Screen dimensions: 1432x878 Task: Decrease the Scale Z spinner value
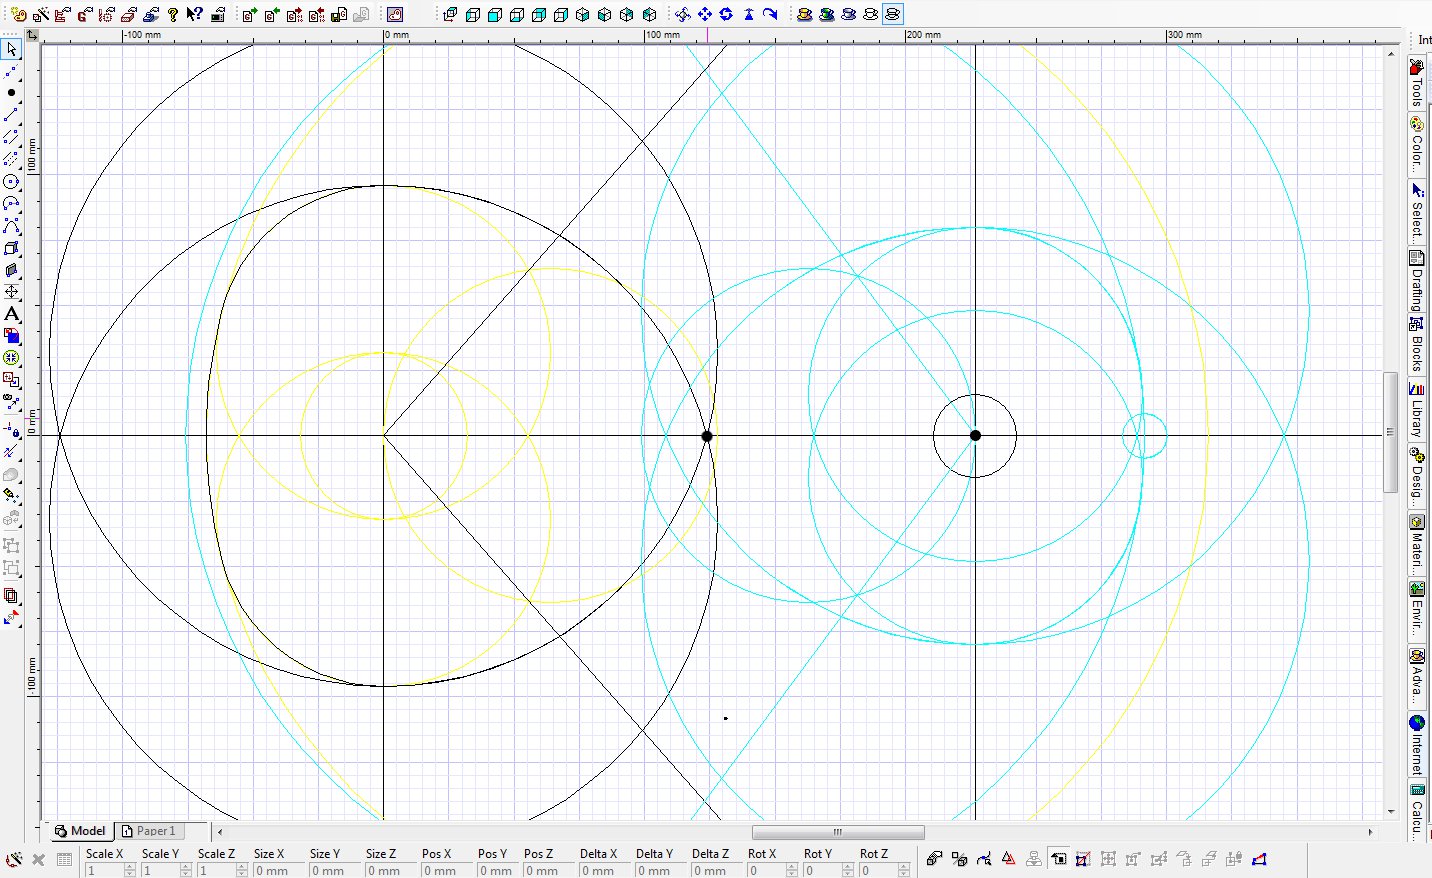tap(242, 875)
